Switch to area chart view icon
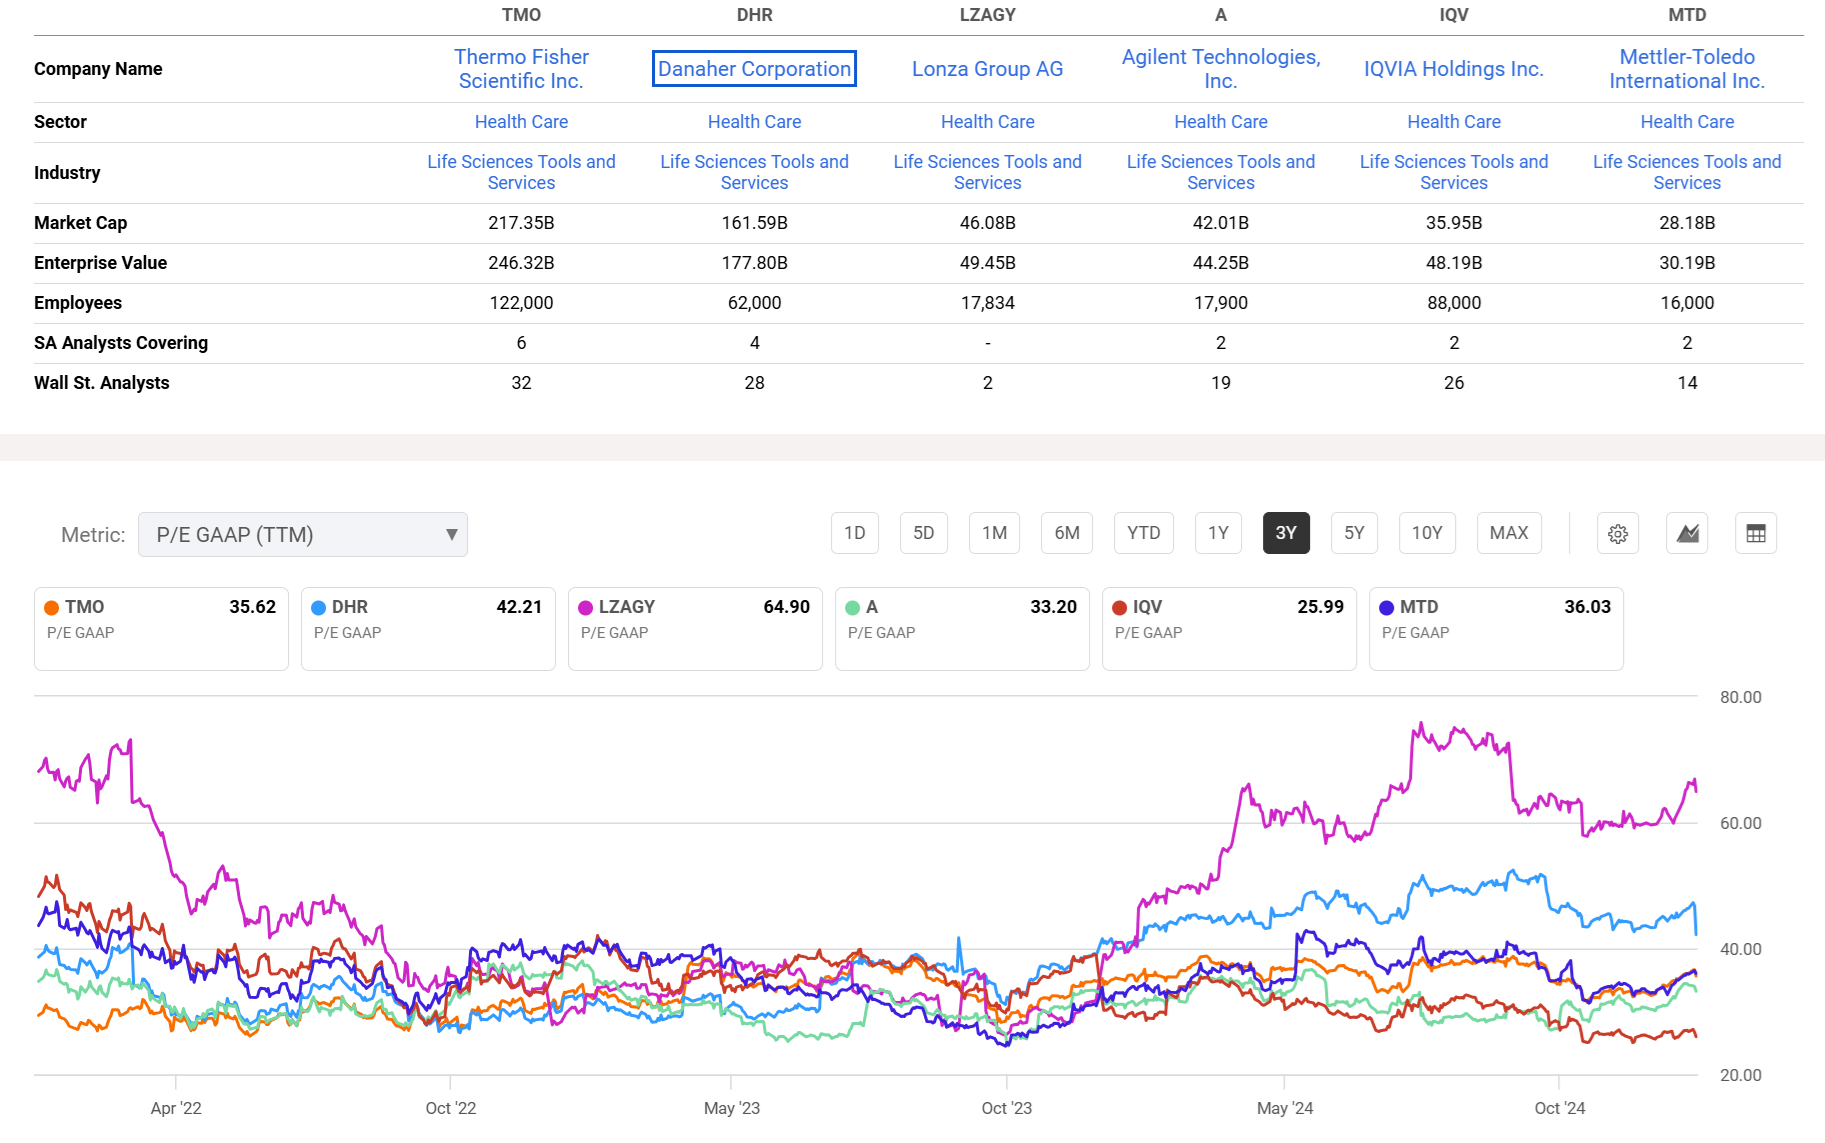This screenshot has height=1143, width=1825. [x=1687, y=533]
